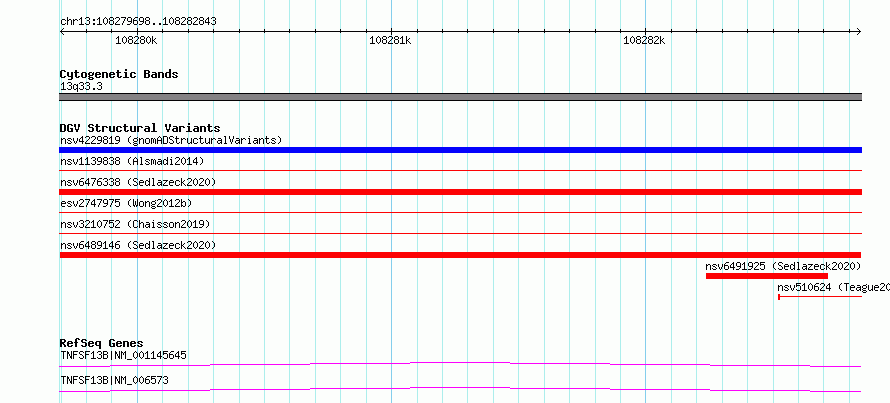Click the RefSeq Genes track heading
This screenshot has width=890, height=403.
pyautogui.click(x=102, y=343)
